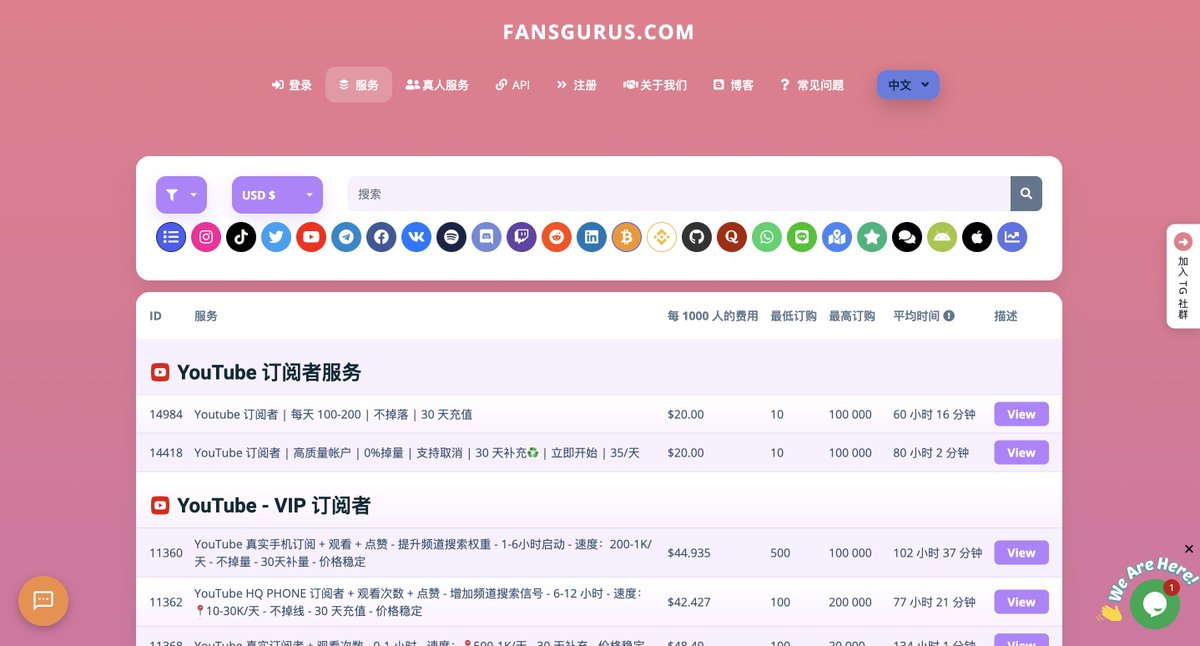
Task: Select the GitHub category icon
Action: coord(697,237)
